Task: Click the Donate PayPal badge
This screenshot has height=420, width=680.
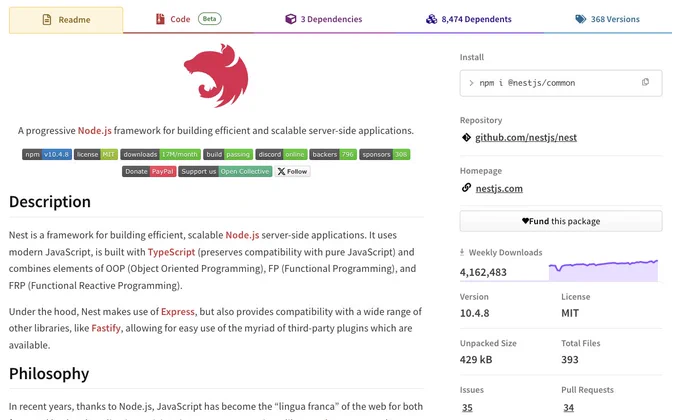Action: (x=149, y=171)
